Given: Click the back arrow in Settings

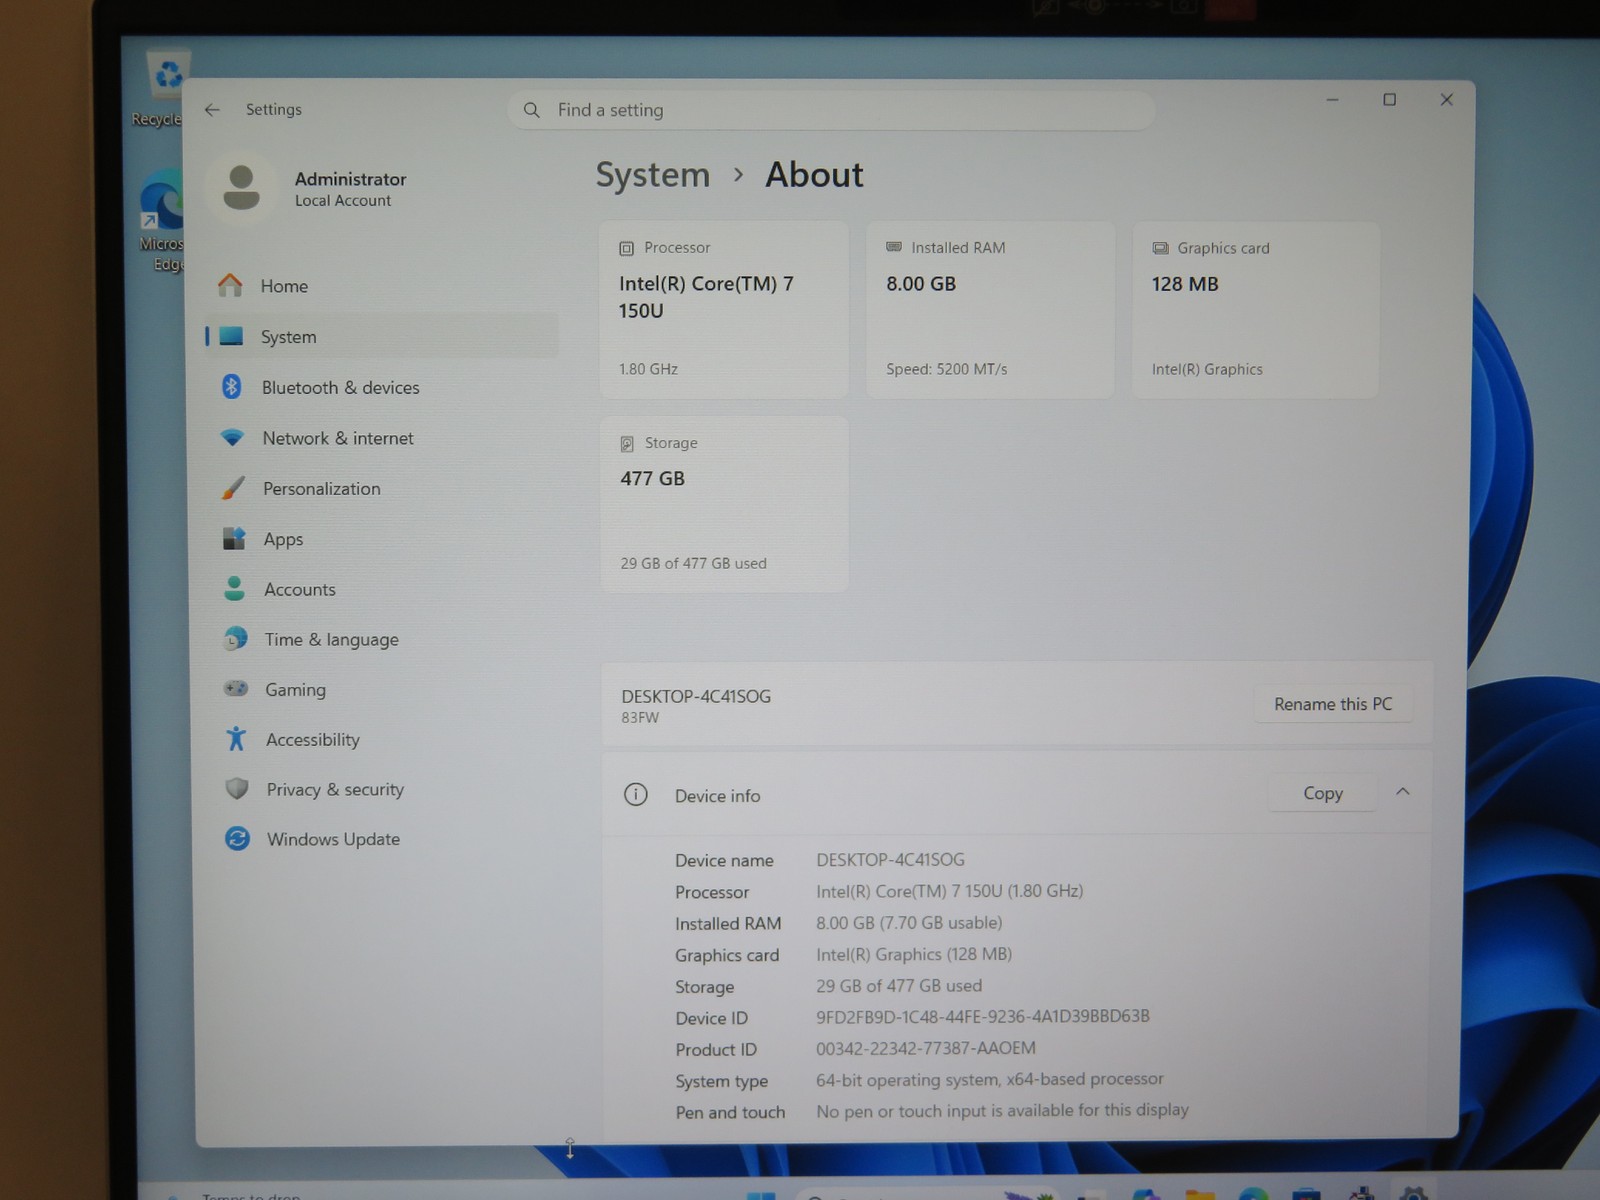Looking at the screenshot, I should 212,110.
